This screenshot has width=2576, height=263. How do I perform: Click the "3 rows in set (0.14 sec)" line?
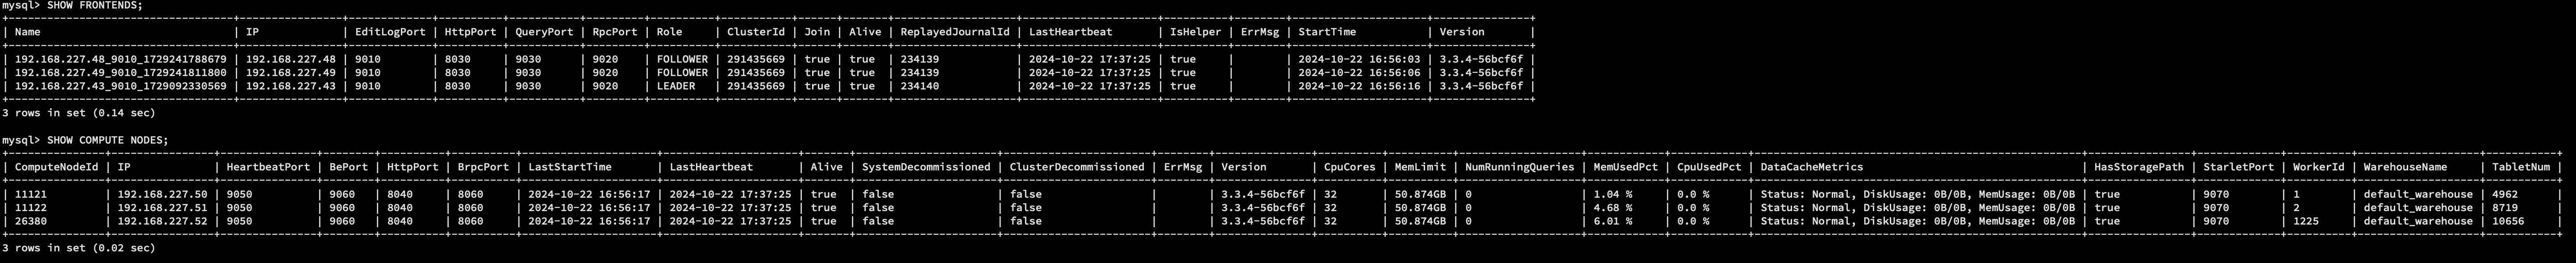pos(79,113)
